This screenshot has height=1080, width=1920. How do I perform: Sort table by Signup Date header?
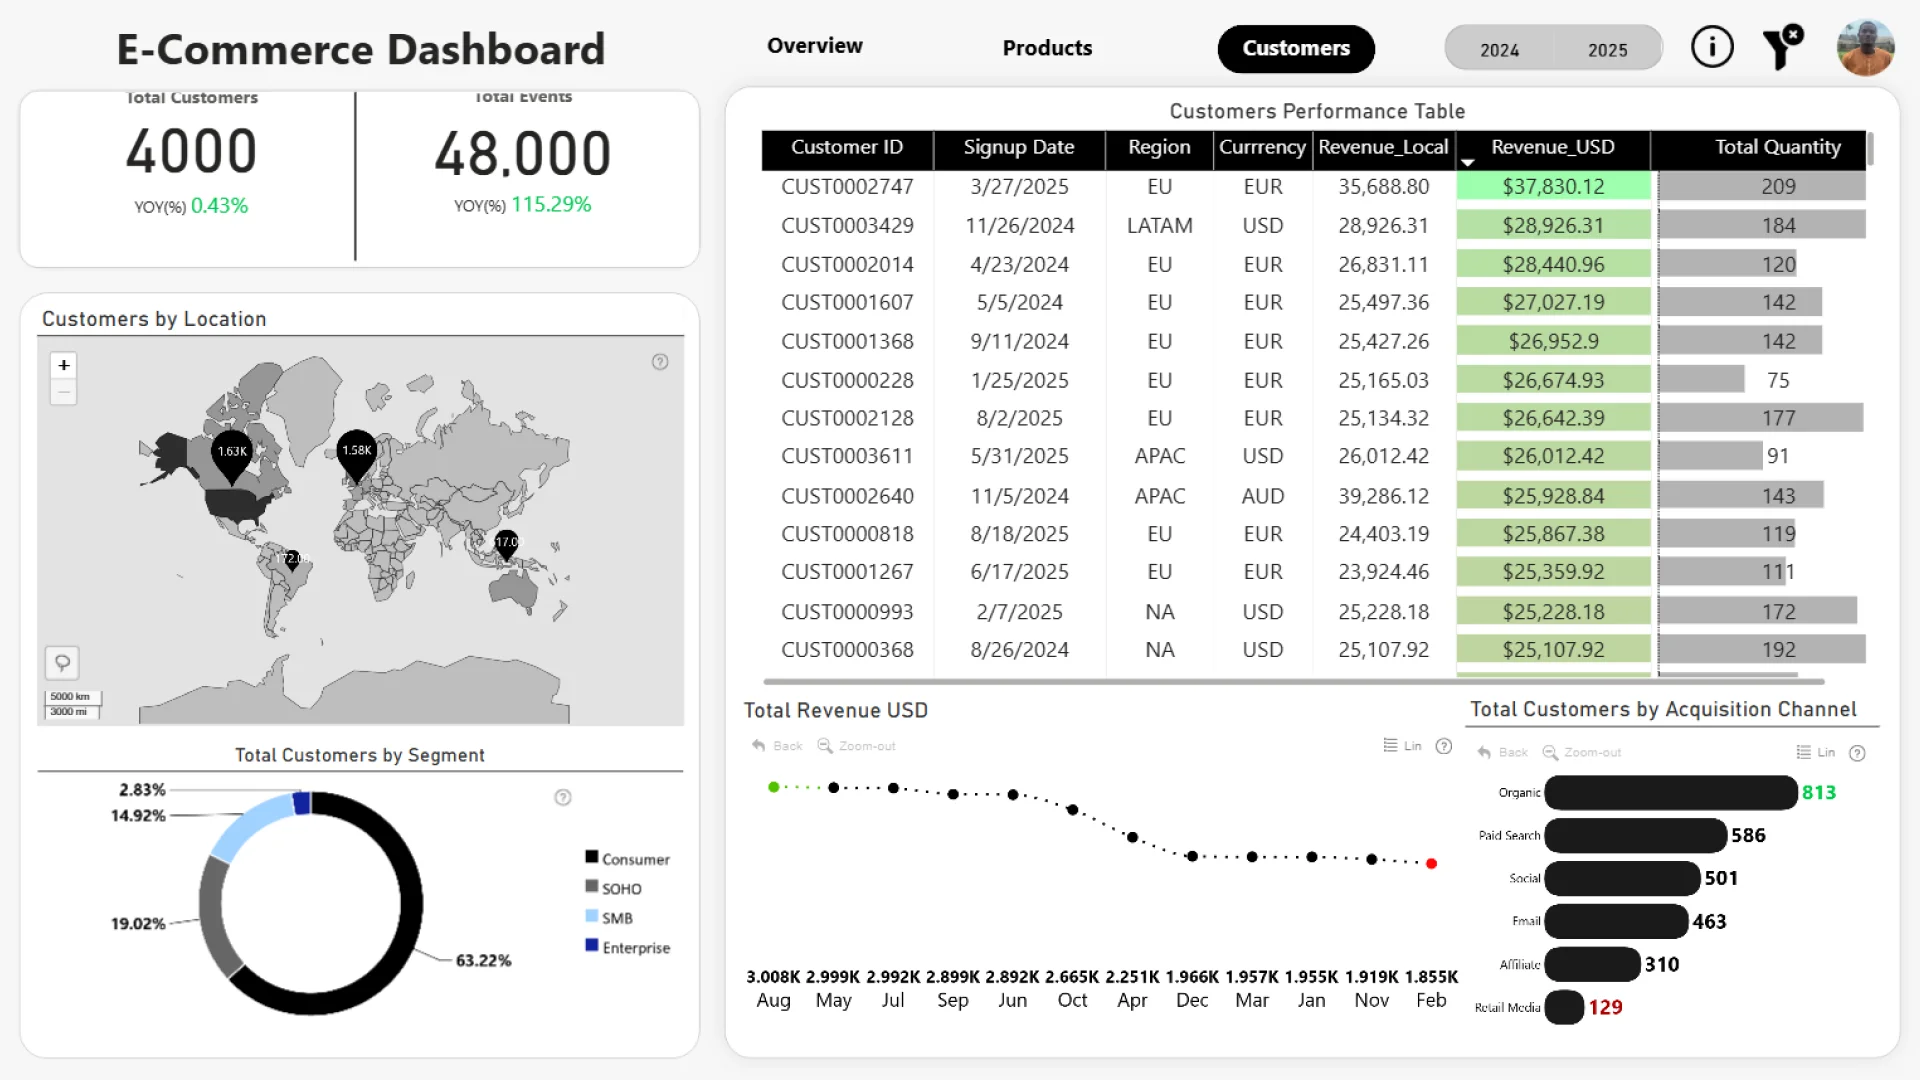point(1018,147)
